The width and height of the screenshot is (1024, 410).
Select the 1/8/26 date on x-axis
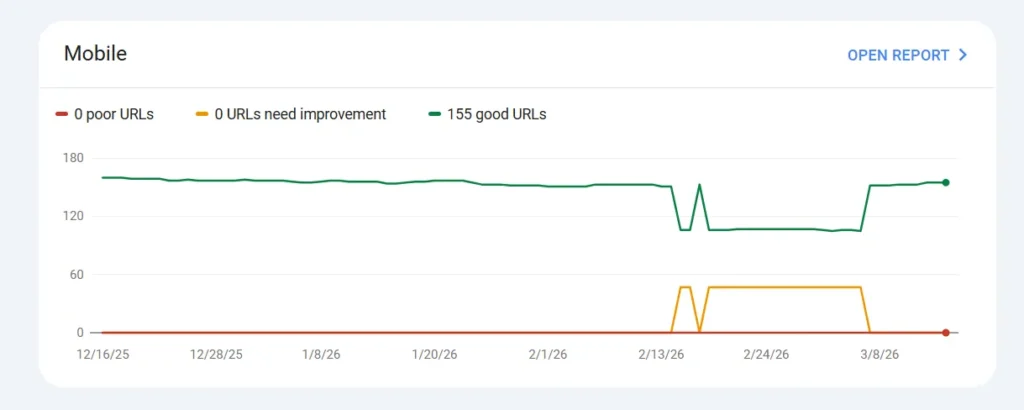point(326,354)
